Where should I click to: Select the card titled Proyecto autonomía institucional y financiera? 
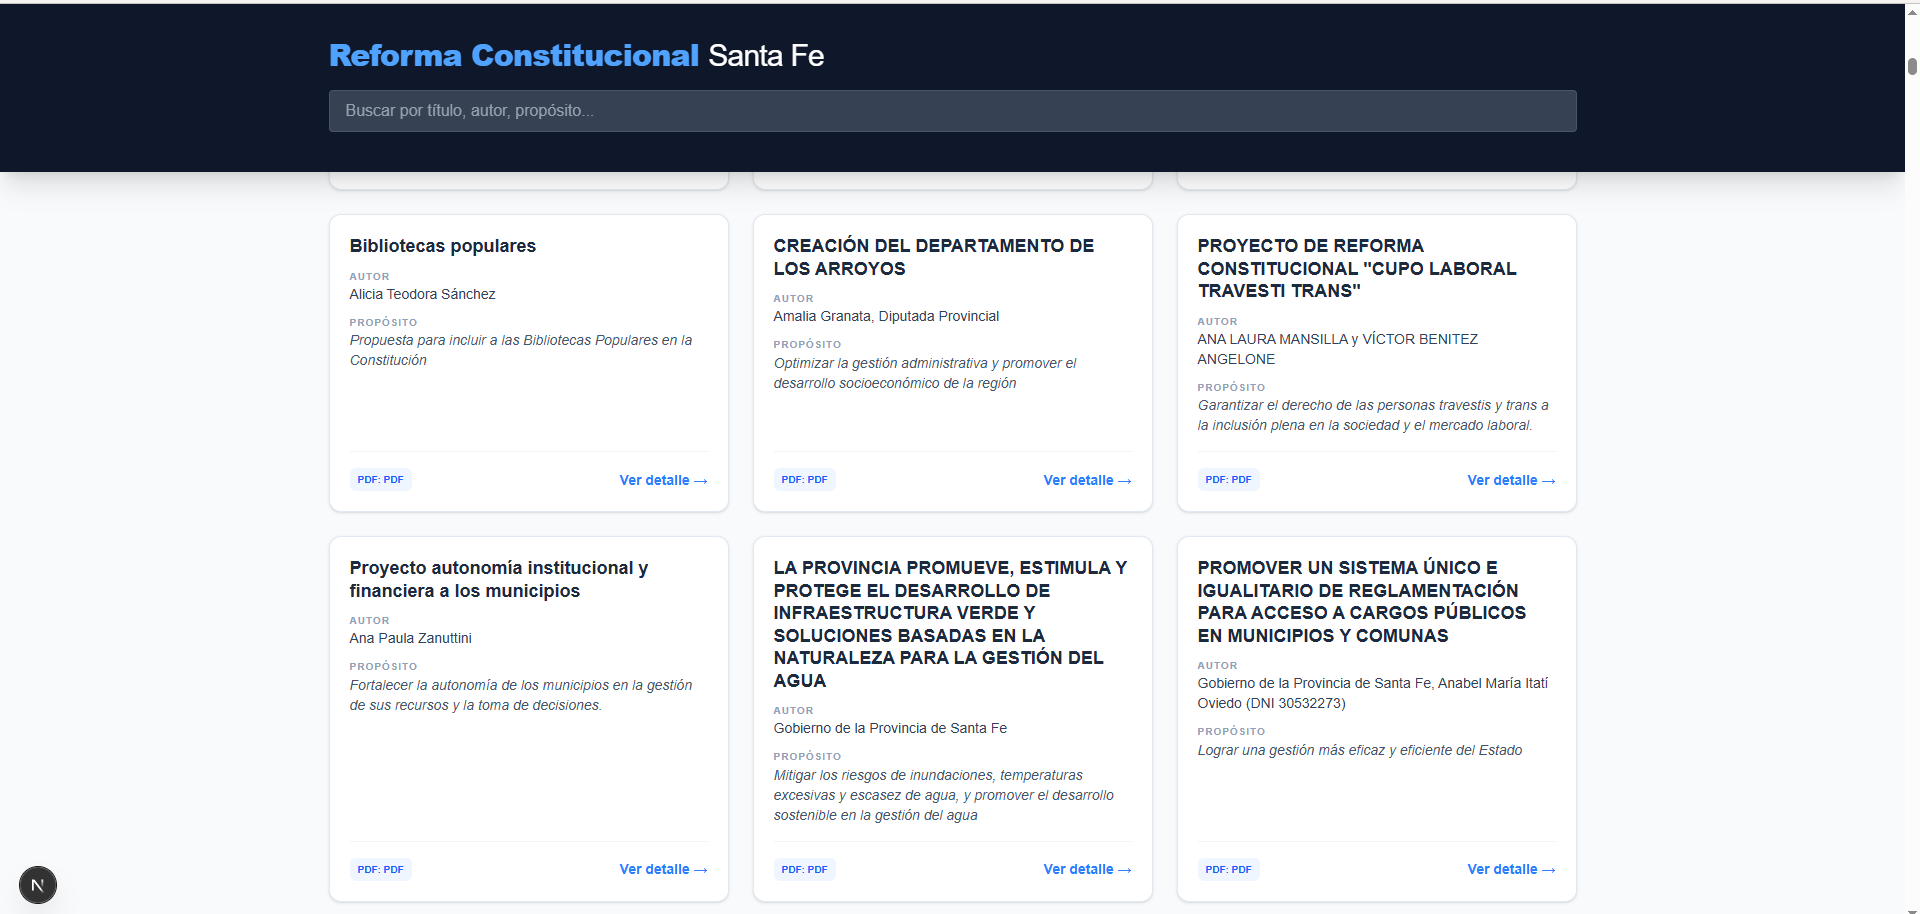(x=499, y=579)
